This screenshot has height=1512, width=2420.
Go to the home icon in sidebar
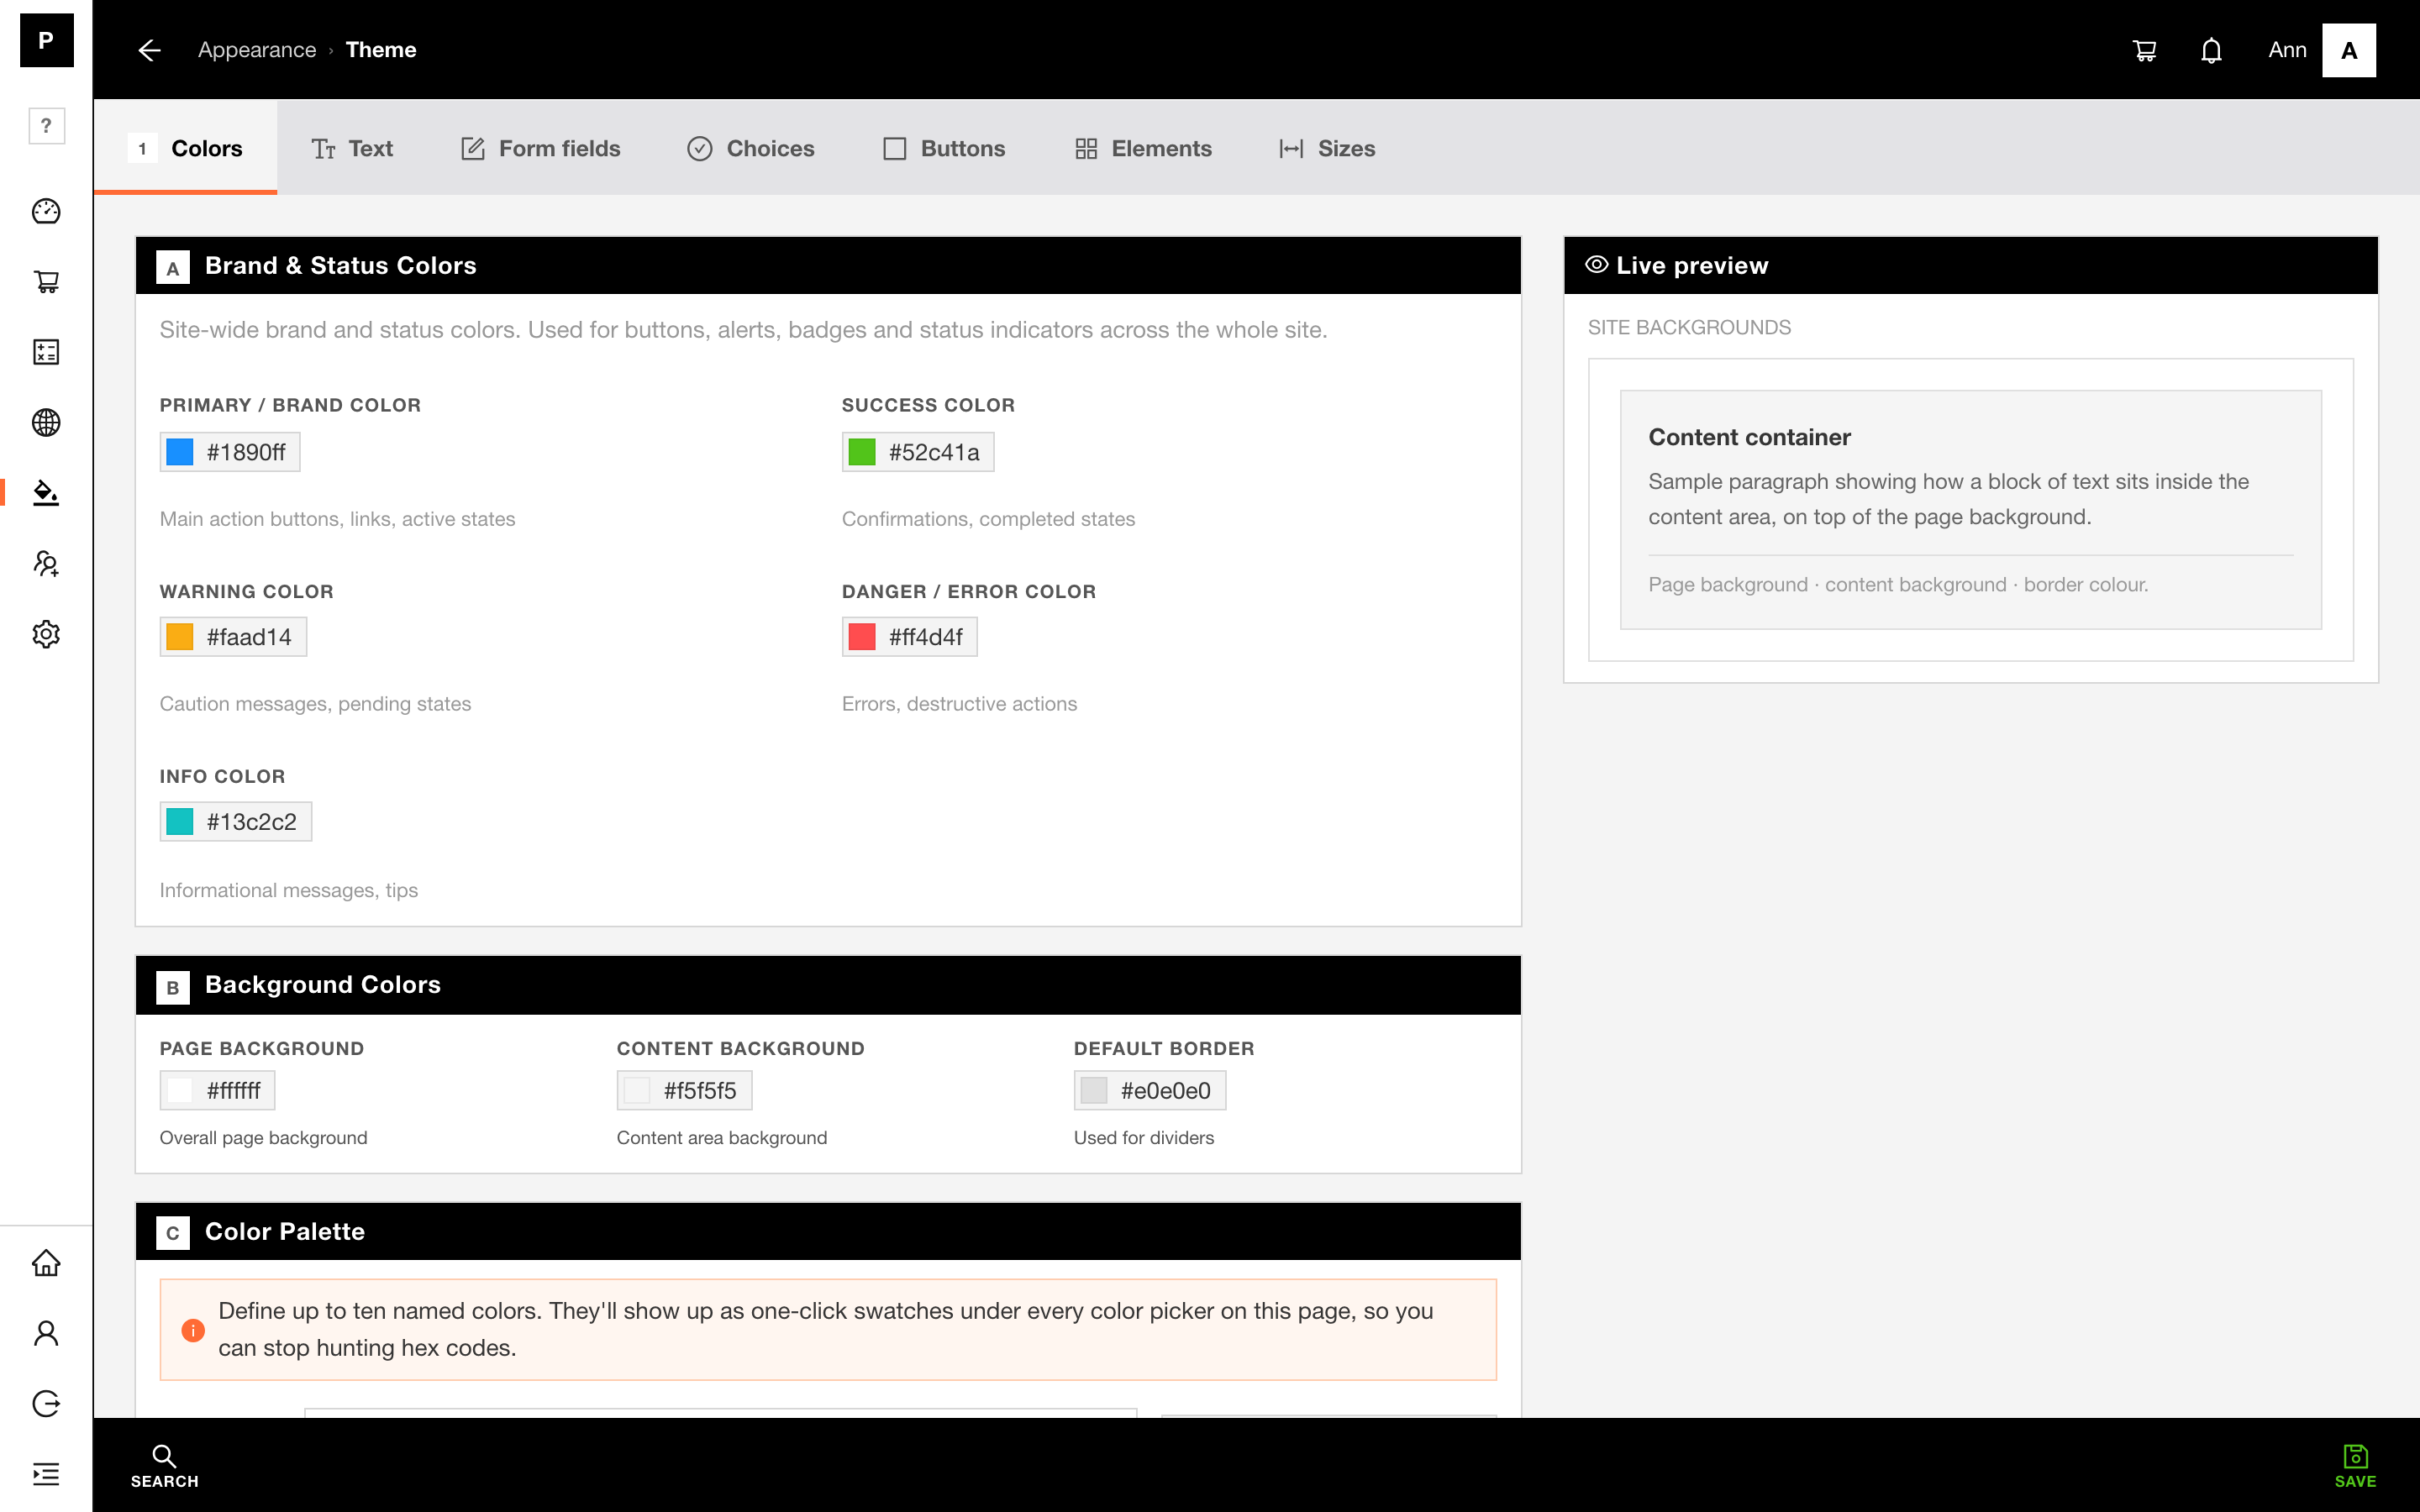click(46, 1263)
